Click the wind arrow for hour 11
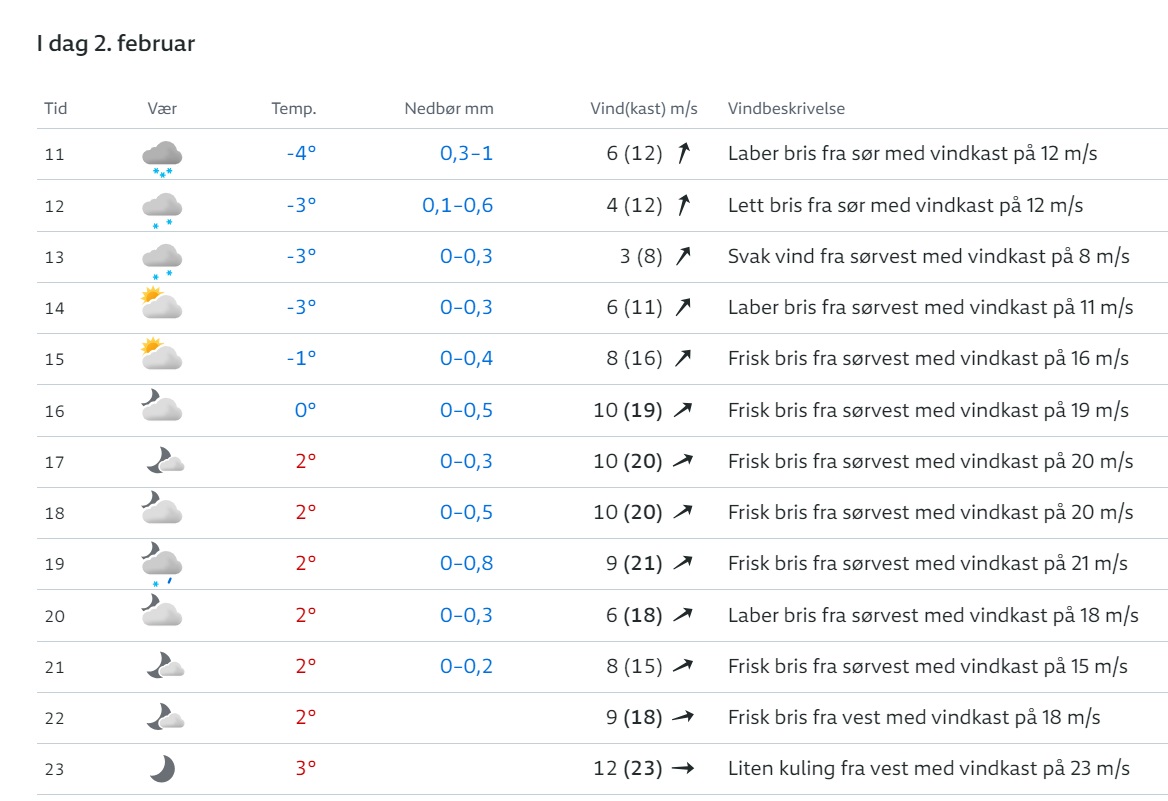 click(x=683, y=153)
